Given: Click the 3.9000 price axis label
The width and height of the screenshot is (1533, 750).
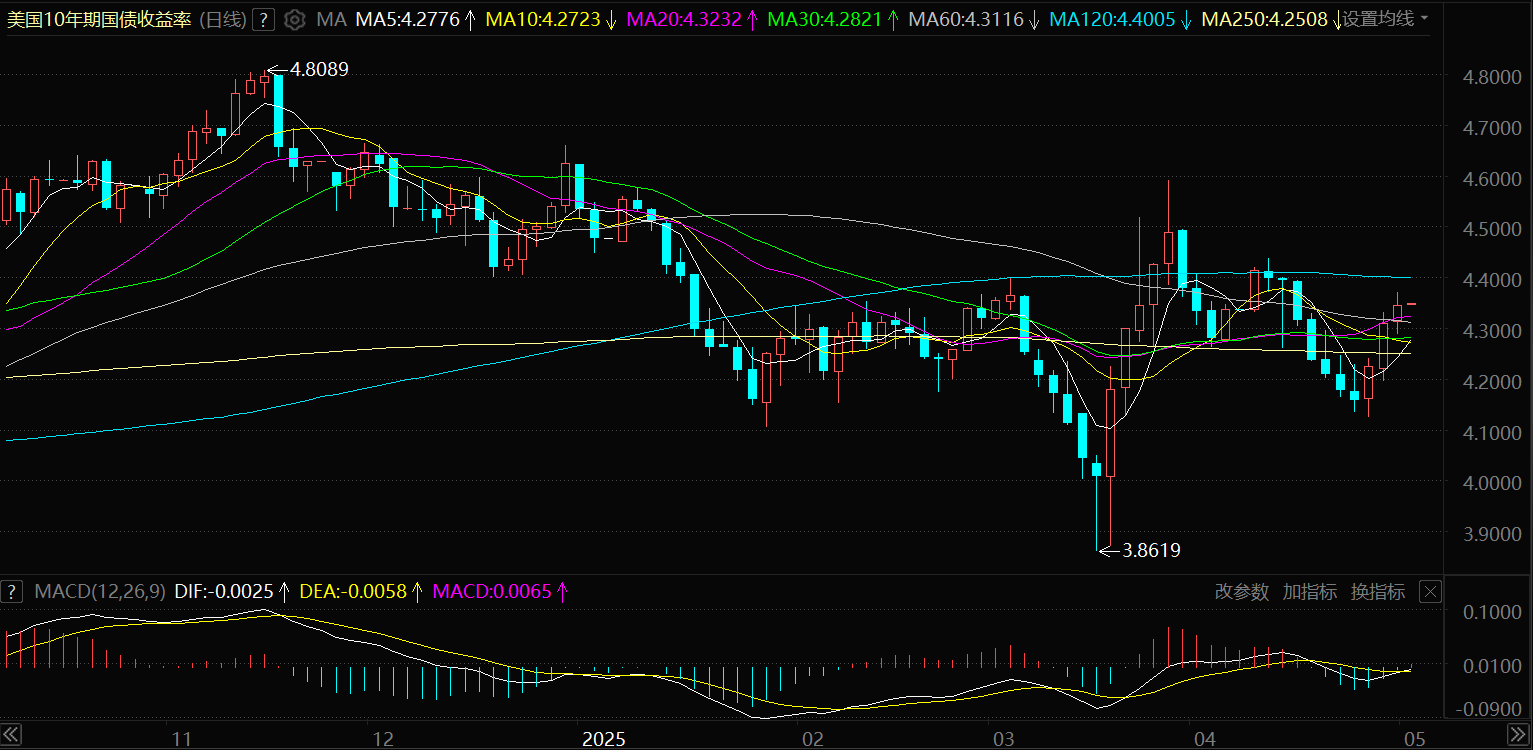Looking at the screenshot, I should coord(1490,534).
